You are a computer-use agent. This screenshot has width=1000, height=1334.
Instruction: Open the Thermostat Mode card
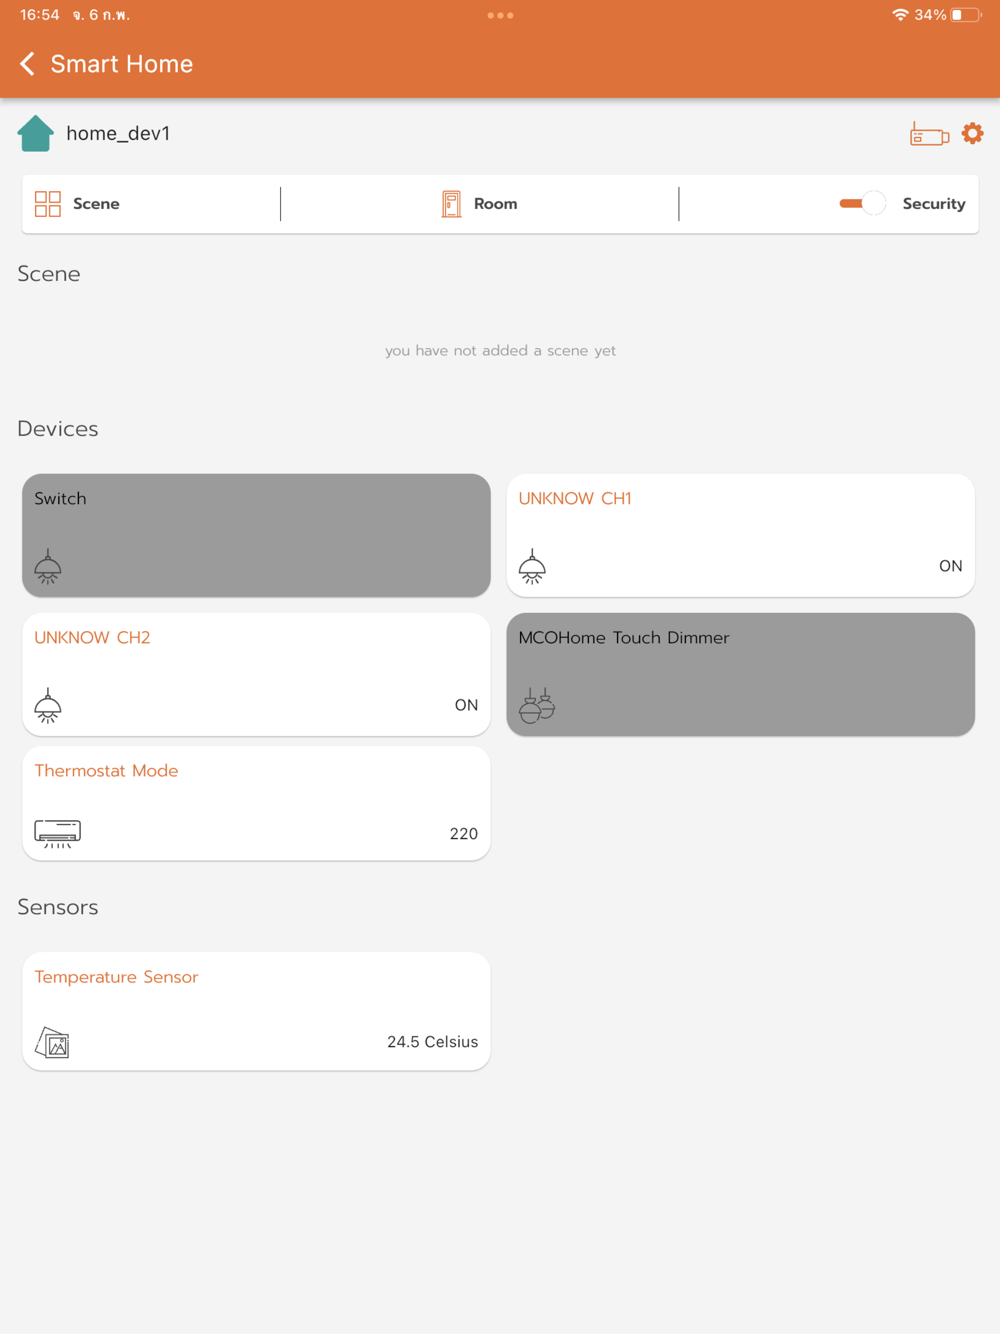256,803
